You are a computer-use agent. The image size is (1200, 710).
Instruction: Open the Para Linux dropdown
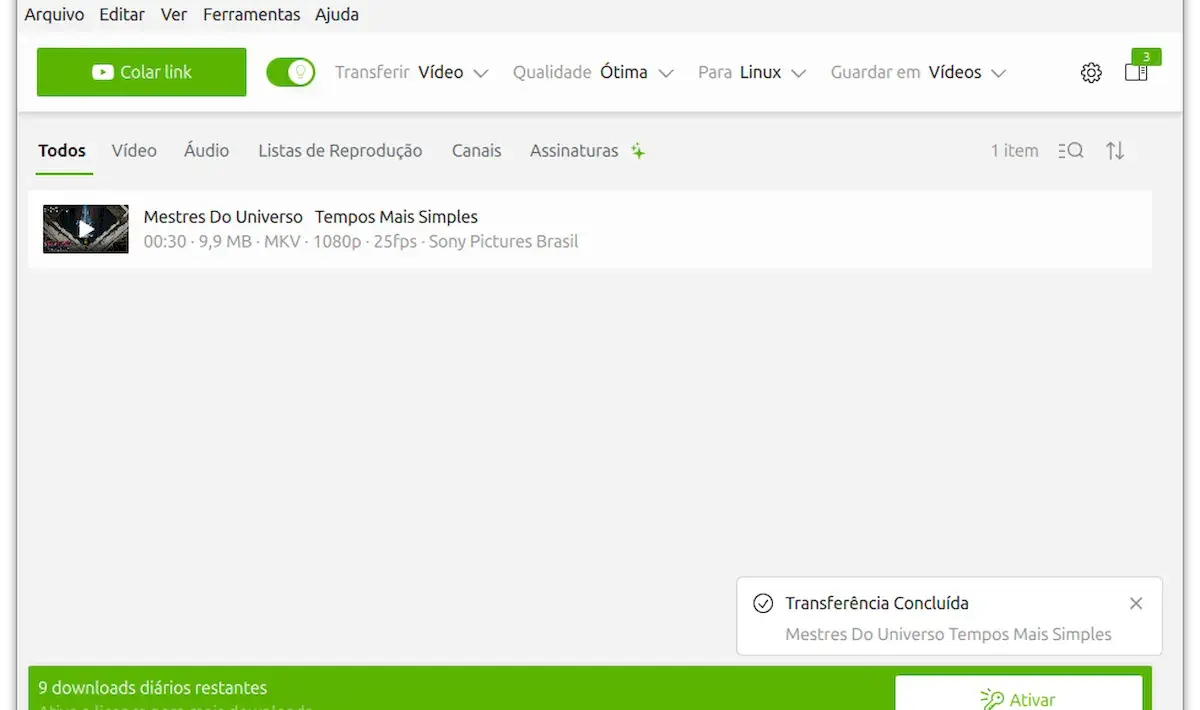coord(752,72)
